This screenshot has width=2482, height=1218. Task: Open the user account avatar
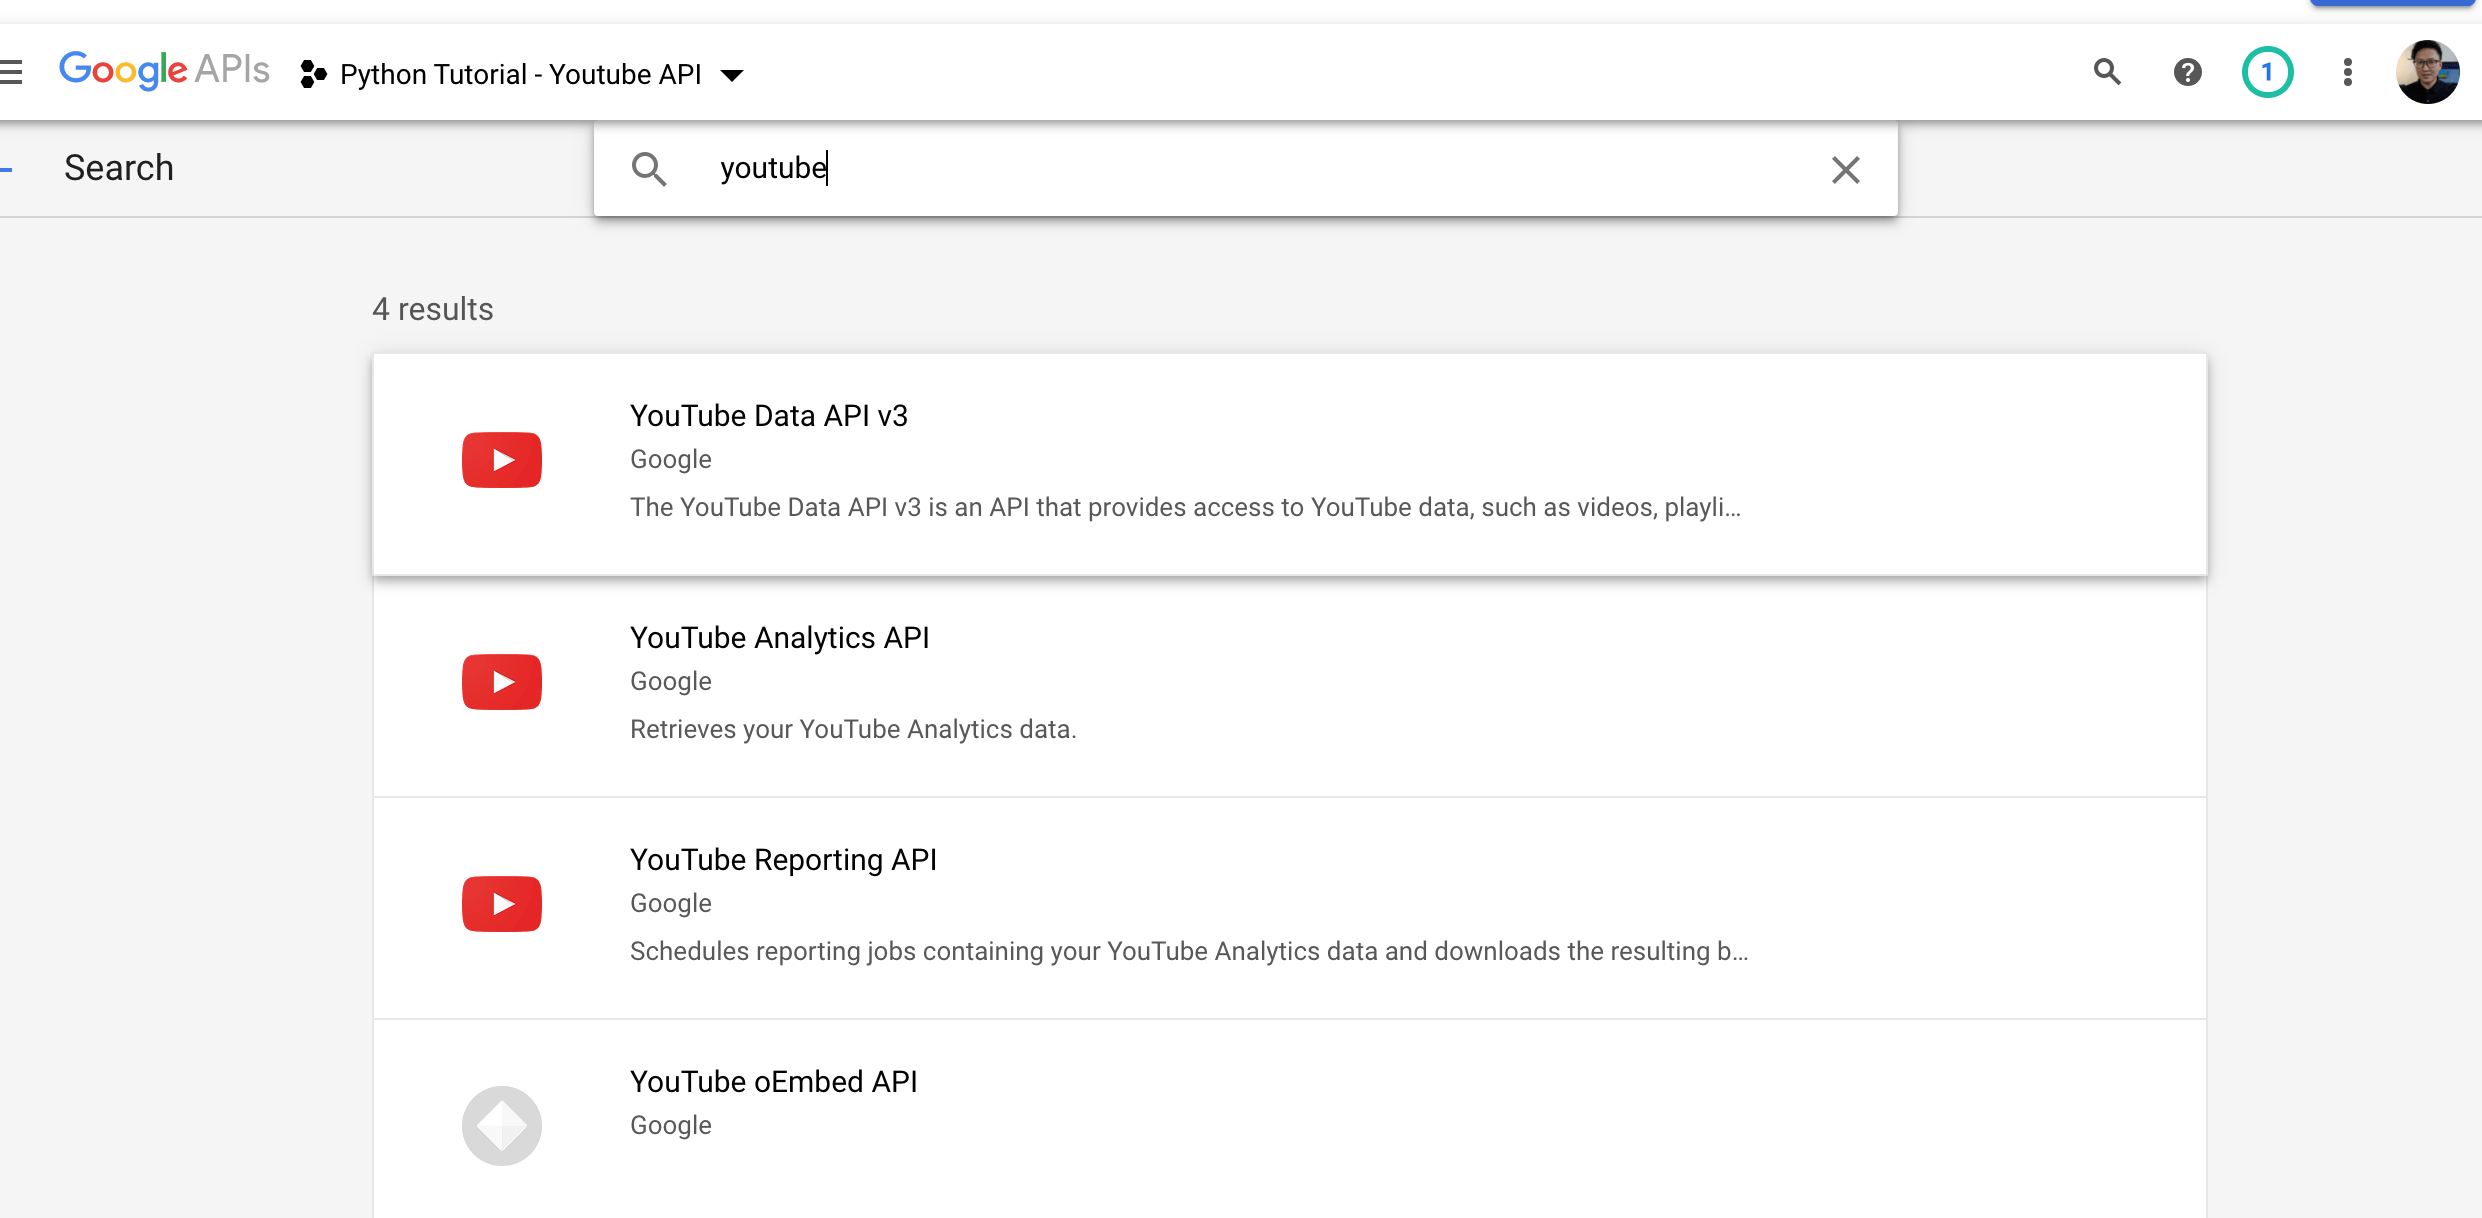point(2427,72)
